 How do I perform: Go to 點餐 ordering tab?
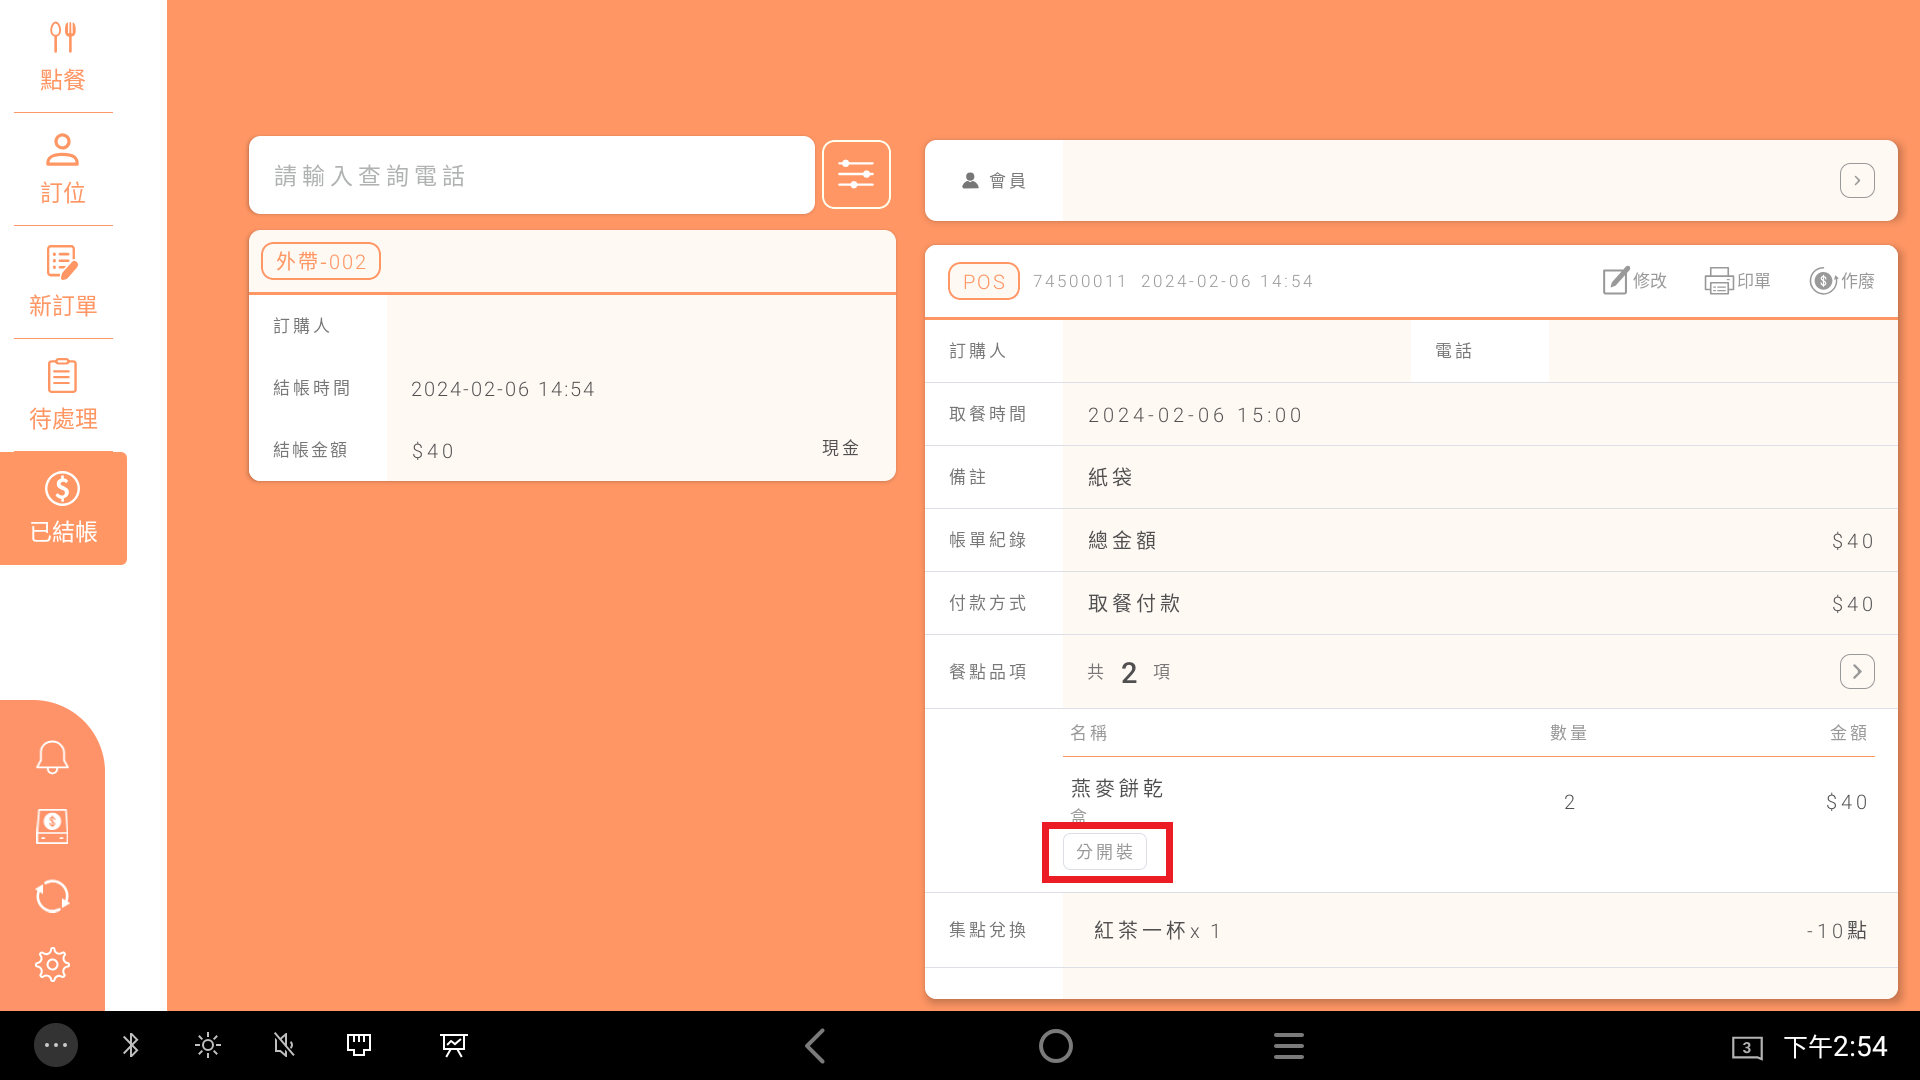(x=63, y=57)
